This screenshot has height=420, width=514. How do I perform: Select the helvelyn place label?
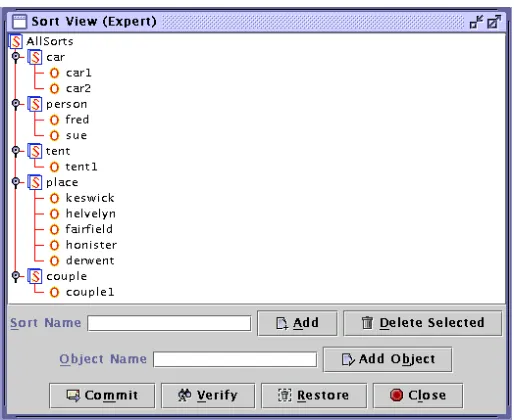tap(91, 214)
